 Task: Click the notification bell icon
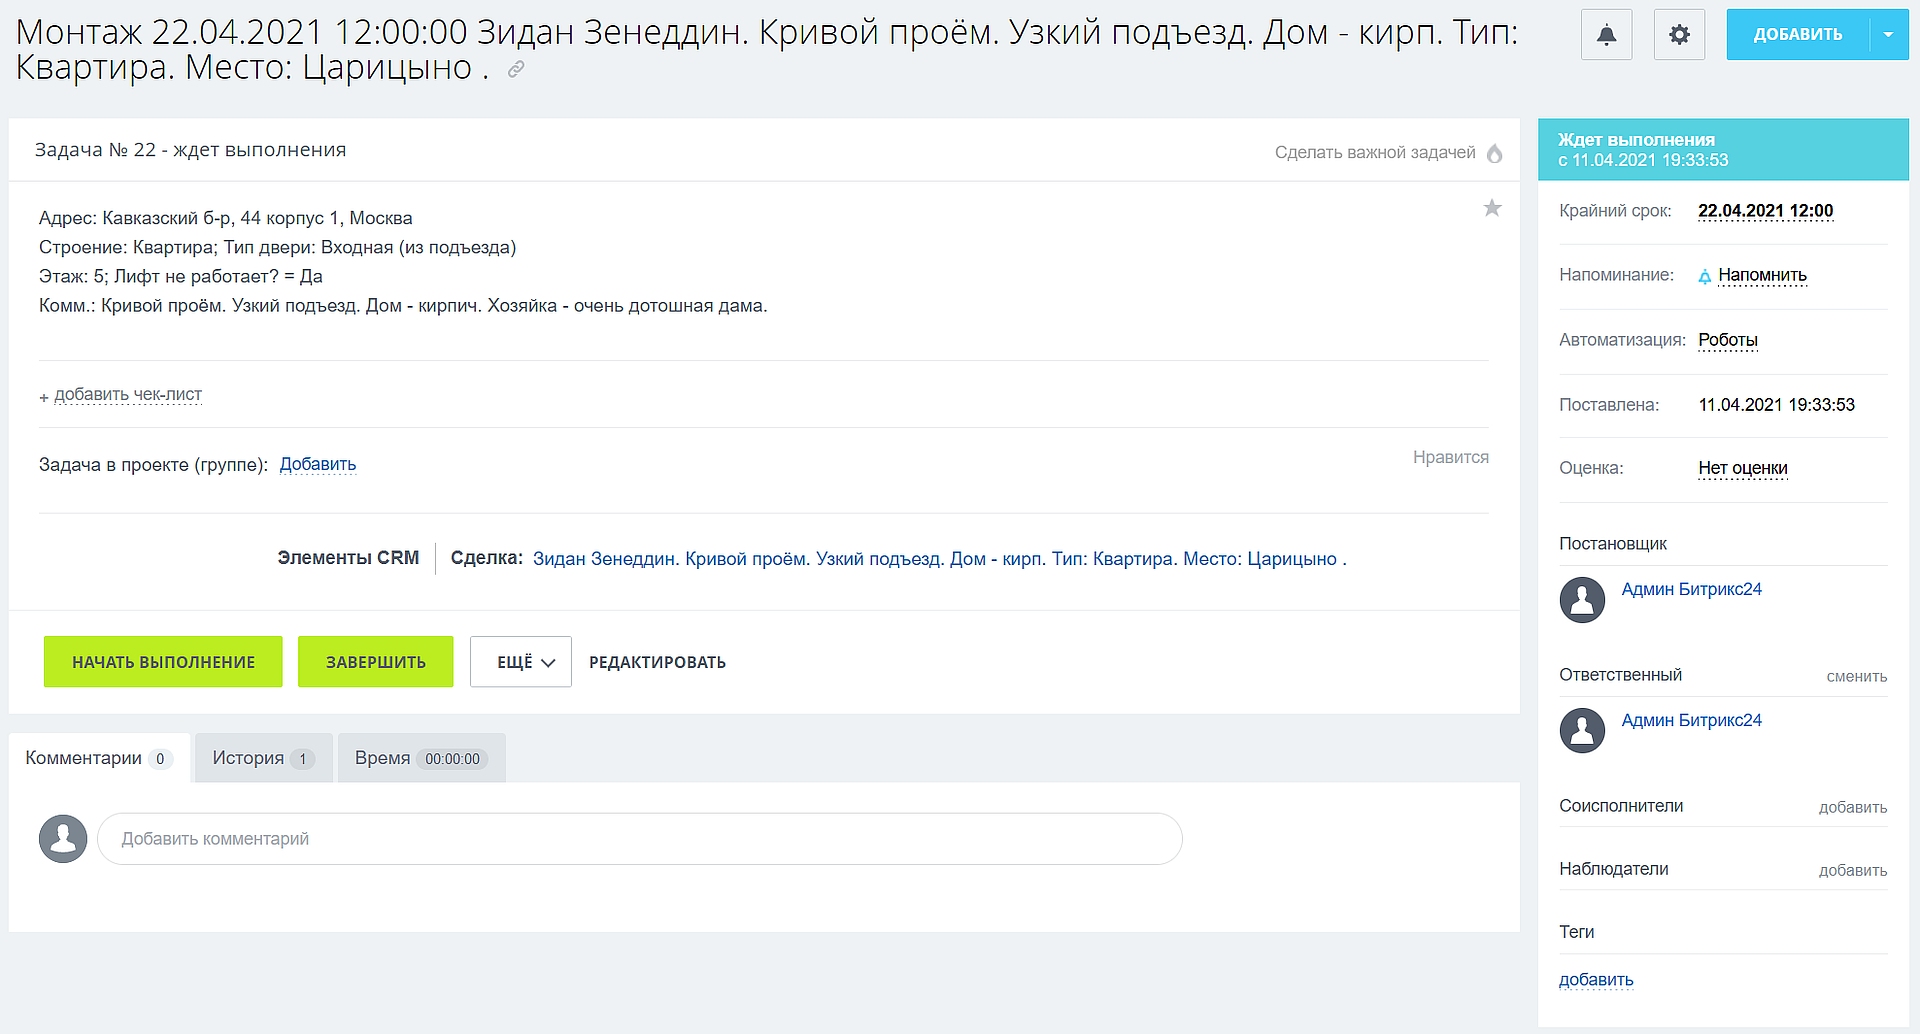[x=1606, y=35]
